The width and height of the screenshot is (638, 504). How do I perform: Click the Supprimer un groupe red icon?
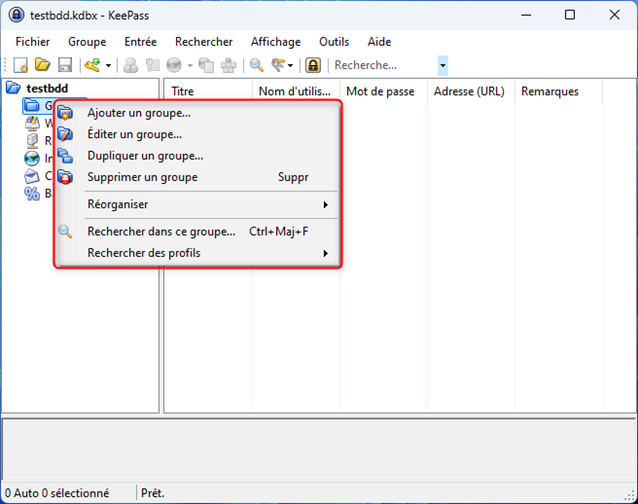(65, 177)
